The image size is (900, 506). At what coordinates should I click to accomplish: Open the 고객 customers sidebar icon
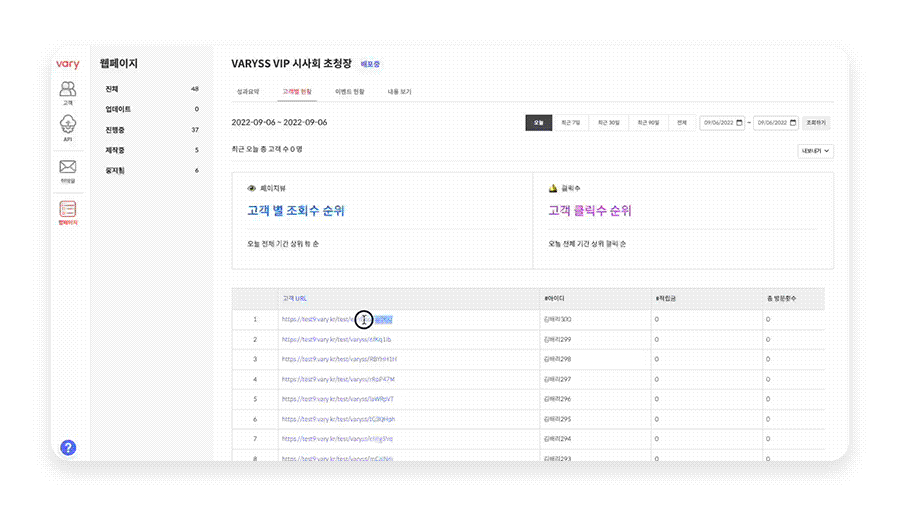[68, 93]
